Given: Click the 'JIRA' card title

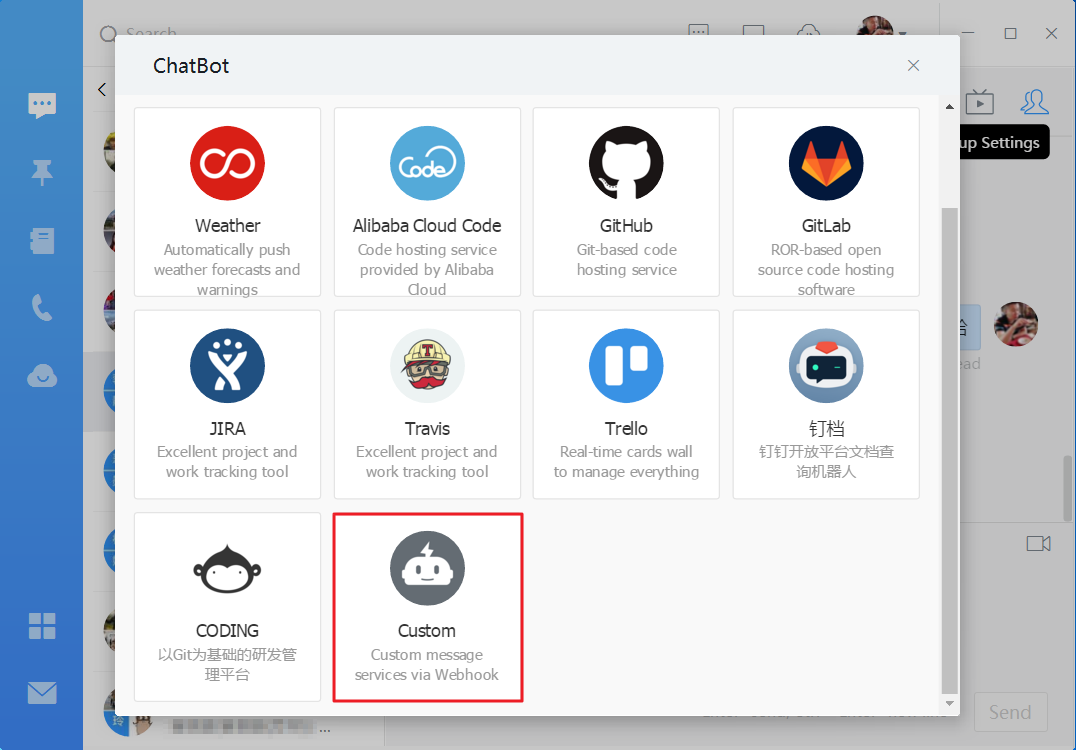Looking at the screenshot, I should tap(227, 429).
